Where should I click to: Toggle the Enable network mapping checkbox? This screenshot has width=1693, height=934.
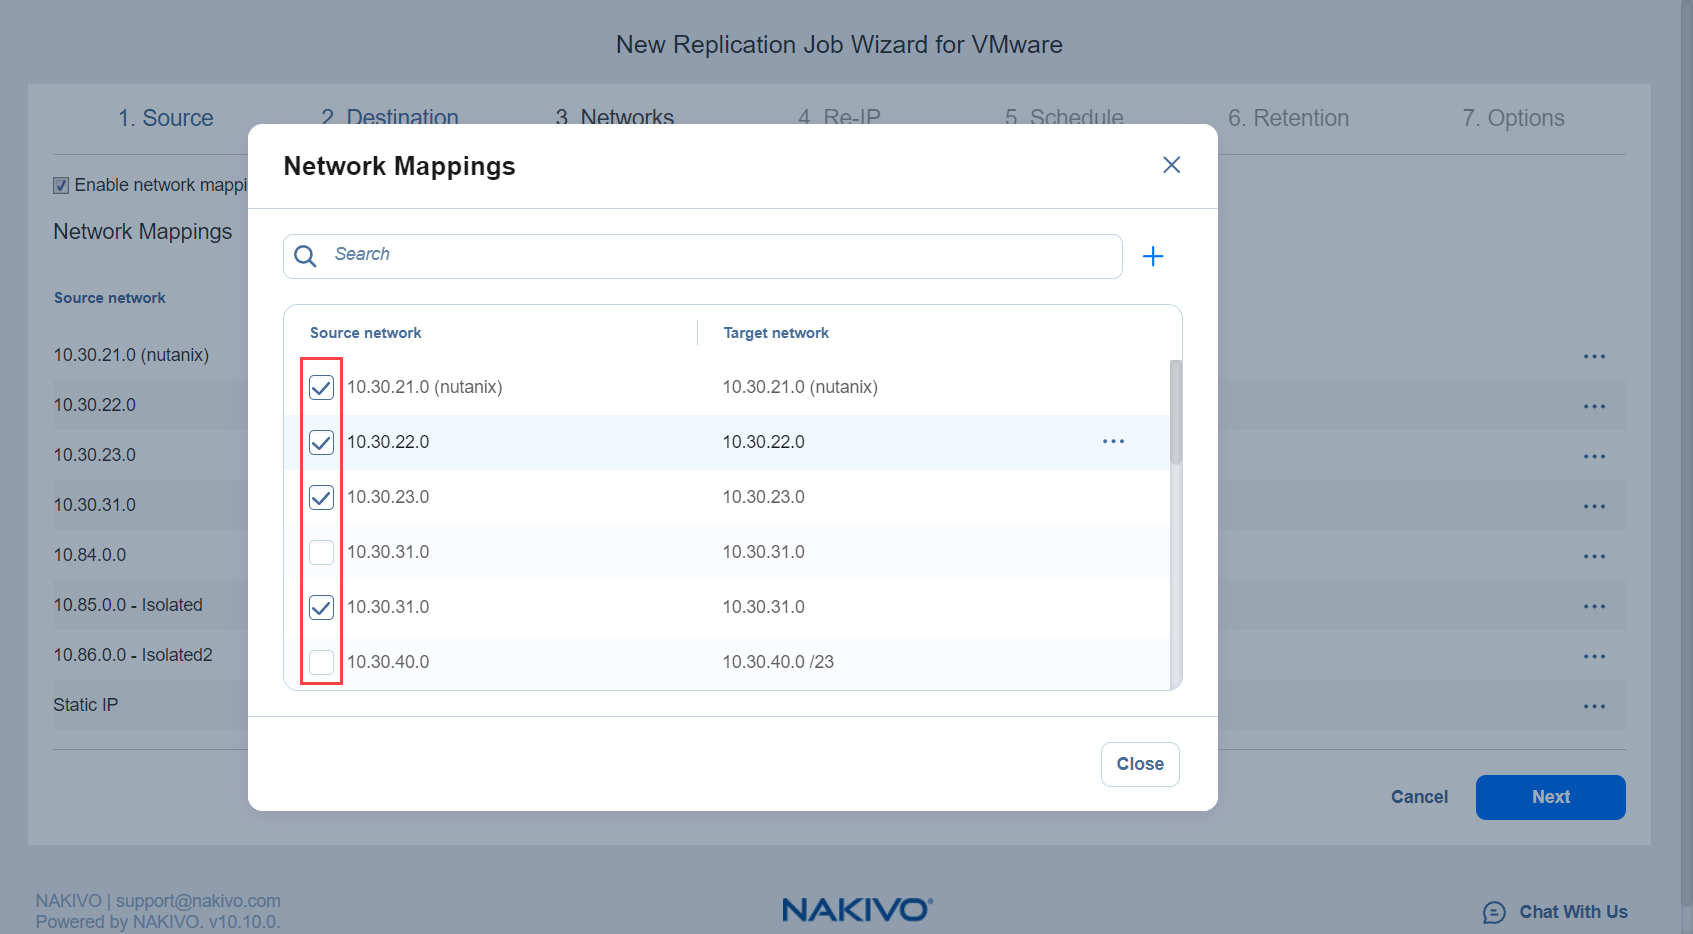pyautogui.click(x=61, y=186)
